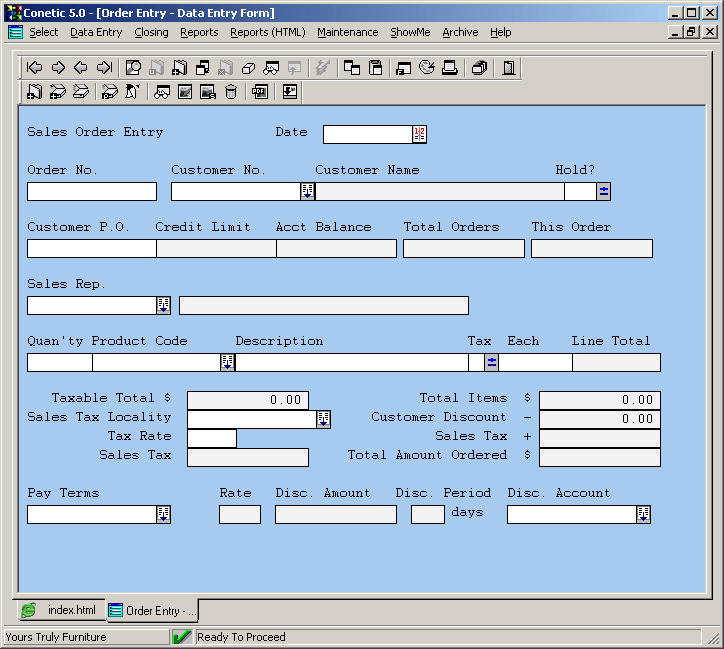Open the Reports (HTML) menu
The height and width of the screenshot is (649, 724).
tap(267, 32)
